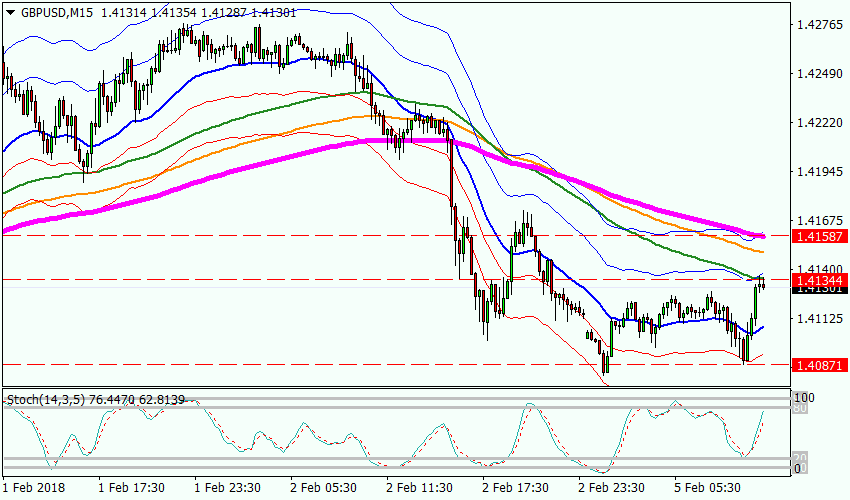The width and height of the screenshot is (850, 500).
Task: Click the 1.42220 price scale value
Action: (820, 123)
